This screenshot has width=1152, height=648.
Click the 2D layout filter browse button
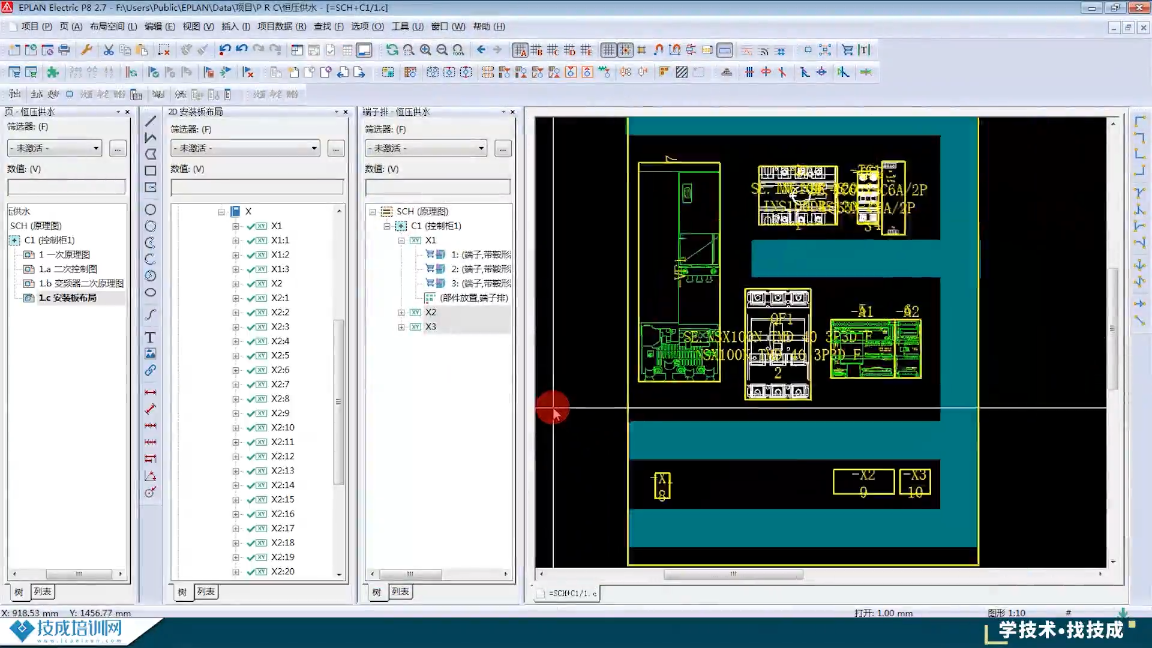coord(336,148)
